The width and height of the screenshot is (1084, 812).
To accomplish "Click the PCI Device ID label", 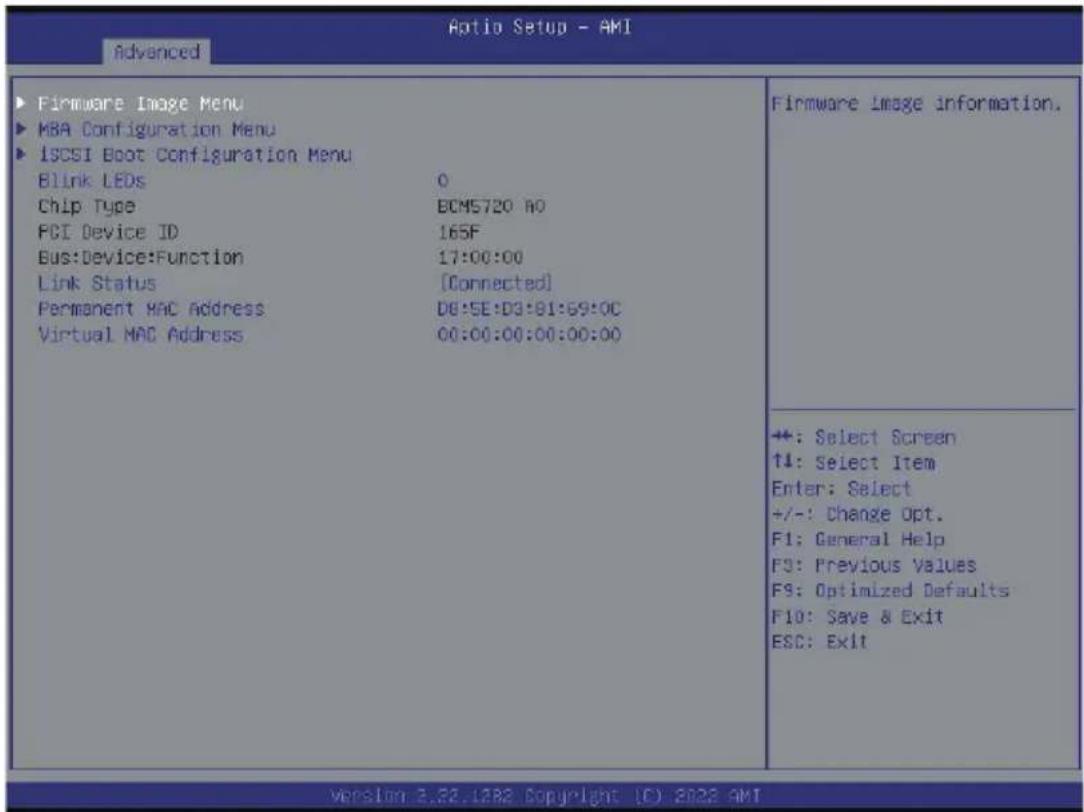I will click(108, 232).
